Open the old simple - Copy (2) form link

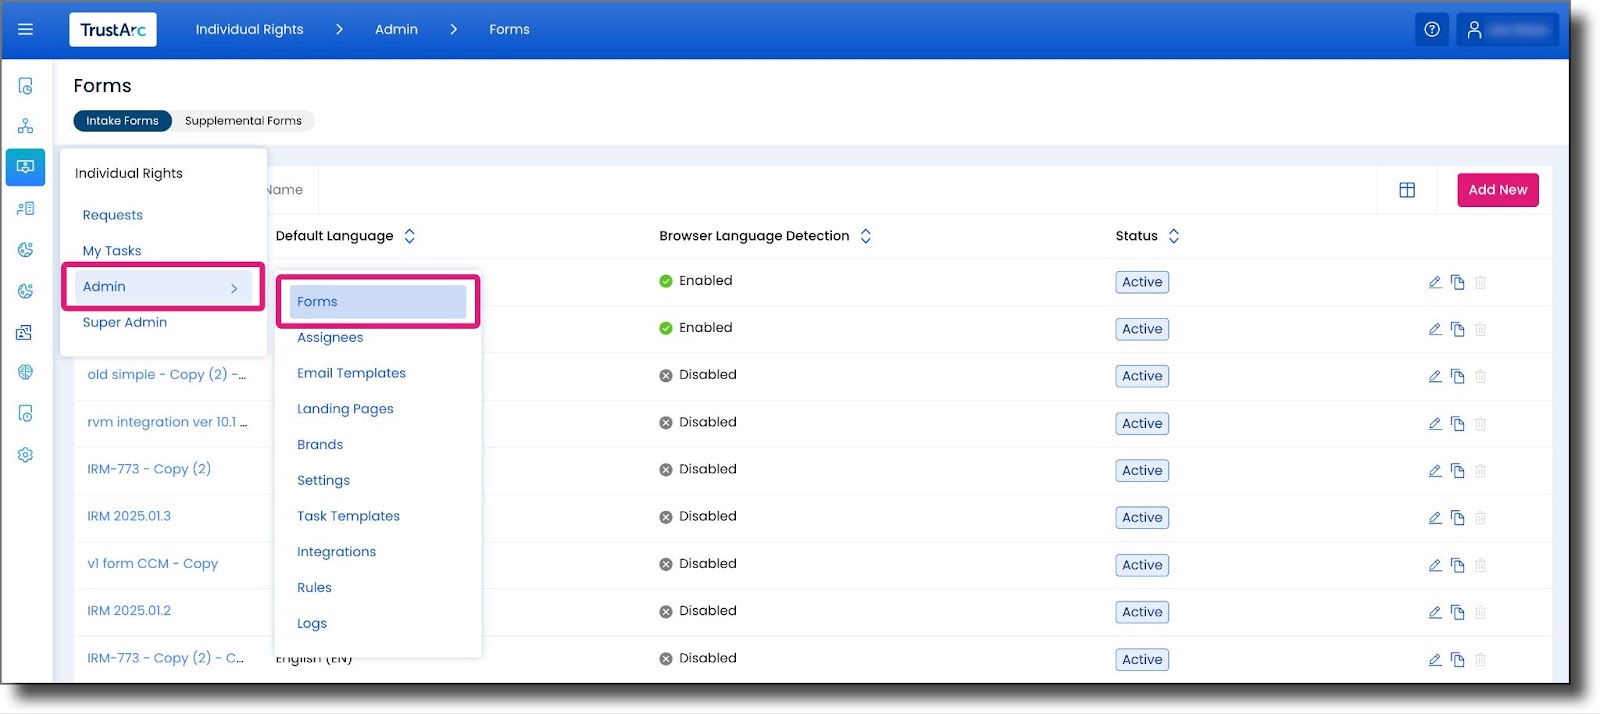(x=166, y=375)
